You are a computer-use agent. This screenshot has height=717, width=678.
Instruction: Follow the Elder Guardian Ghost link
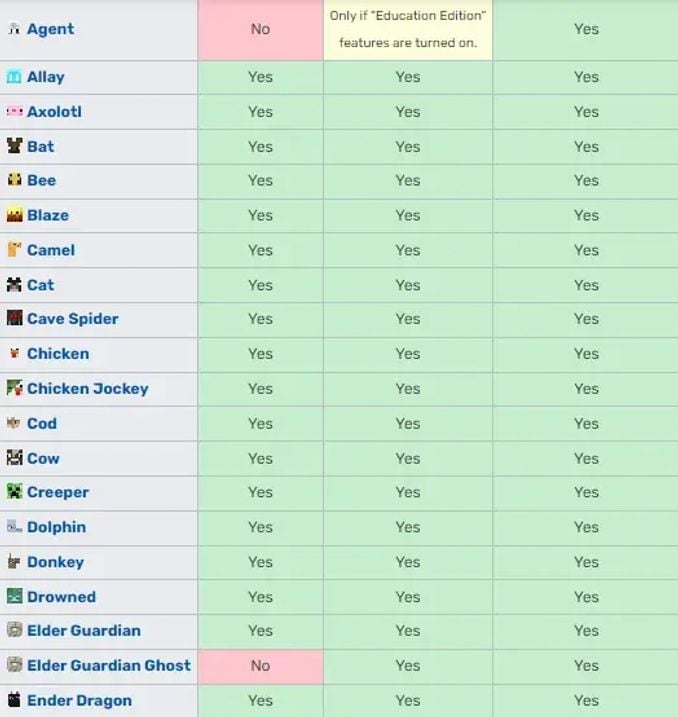tap(108, 665)
